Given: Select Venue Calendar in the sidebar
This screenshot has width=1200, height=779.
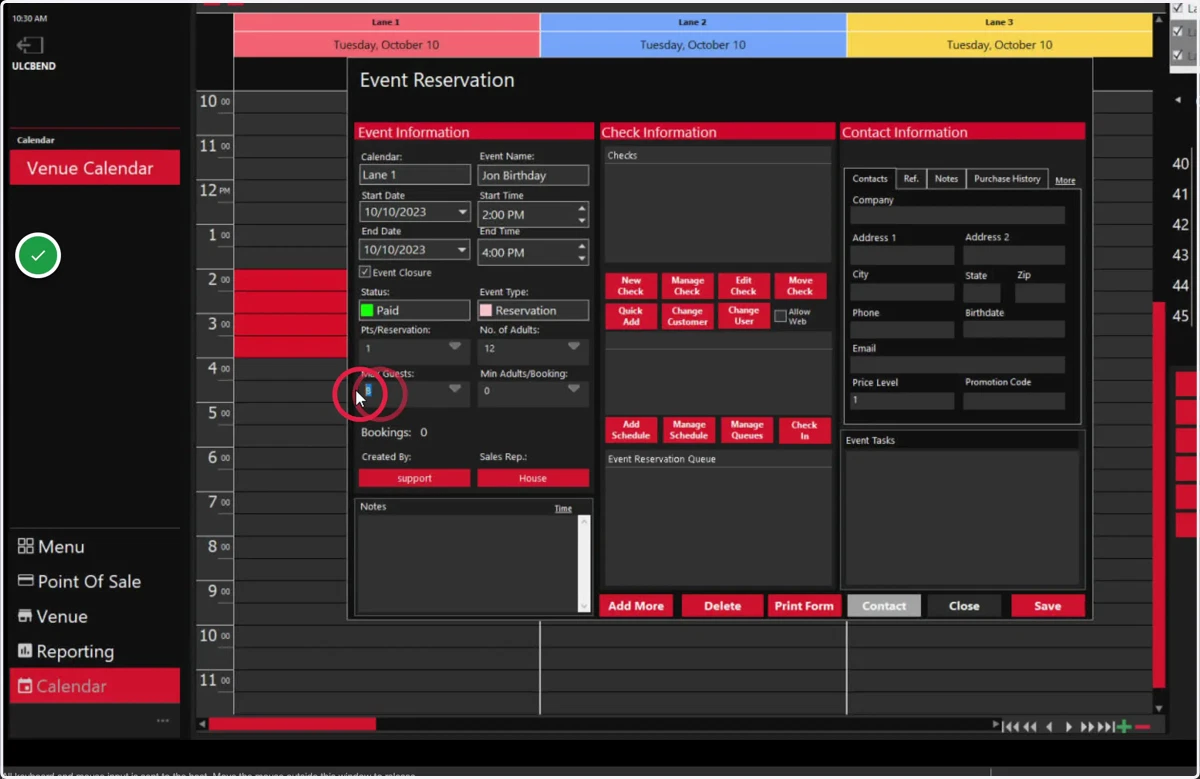Looking at the screenshot, I should (95, 168).
